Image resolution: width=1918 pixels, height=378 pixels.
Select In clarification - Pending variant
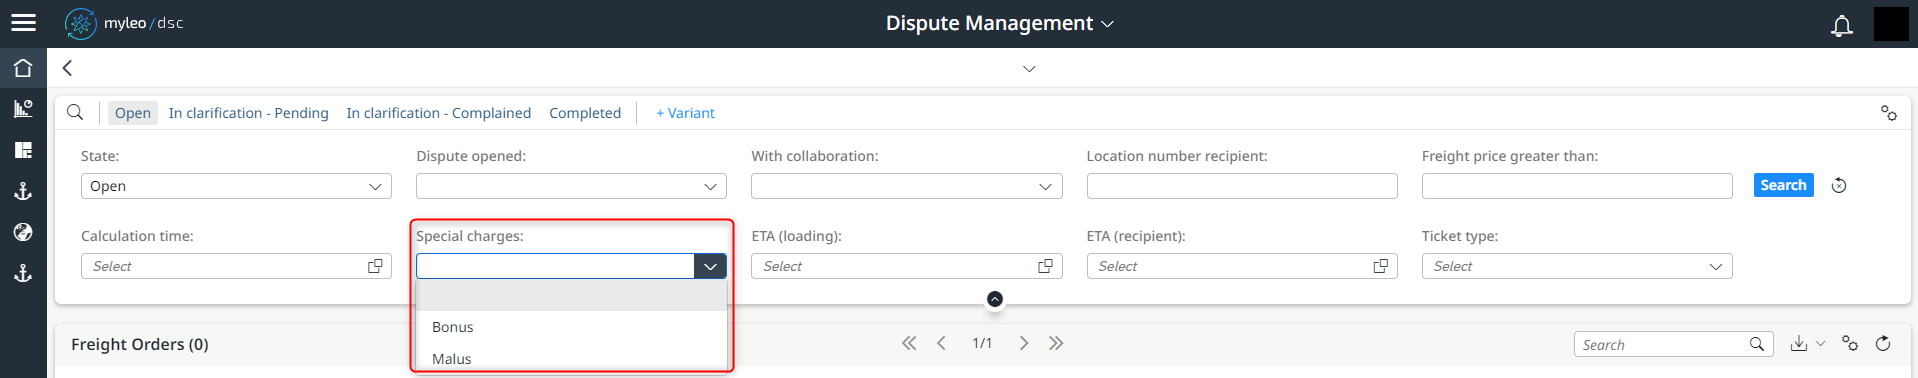tap(249, 113)
